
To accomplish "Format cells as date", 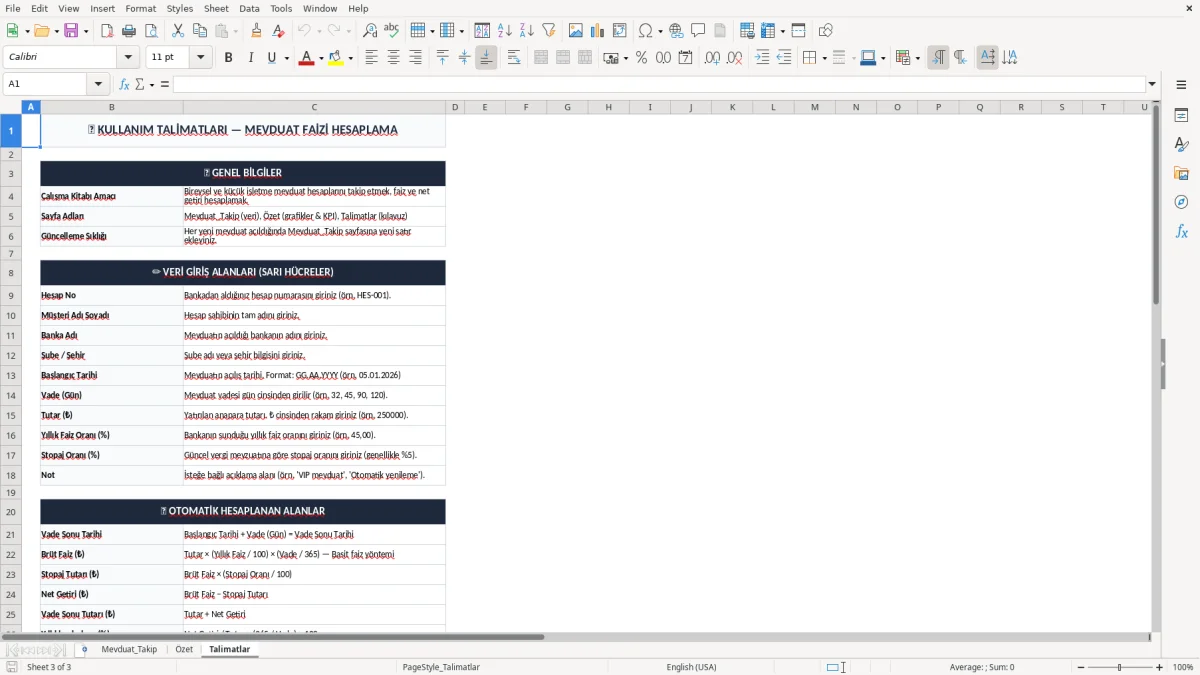I will [686, 58].
